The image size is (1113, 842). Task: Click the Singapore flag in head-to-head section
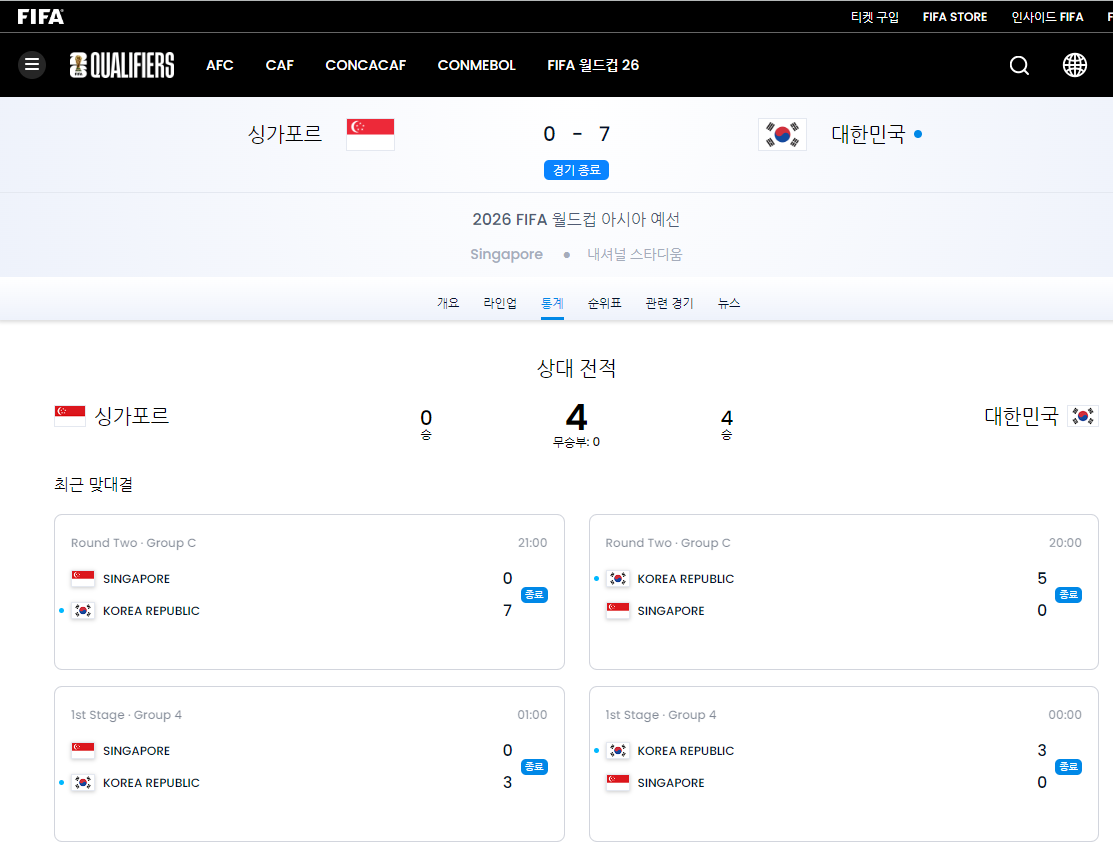coord(70,416)
